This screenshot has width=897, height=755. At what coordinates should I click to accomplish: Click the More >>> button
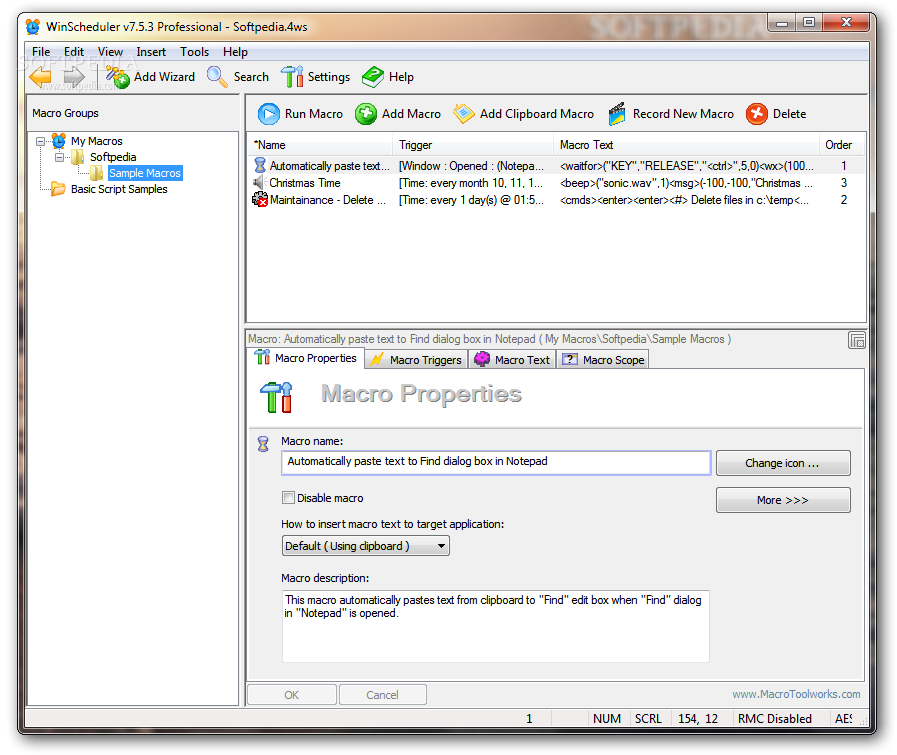tap(783, 500)
